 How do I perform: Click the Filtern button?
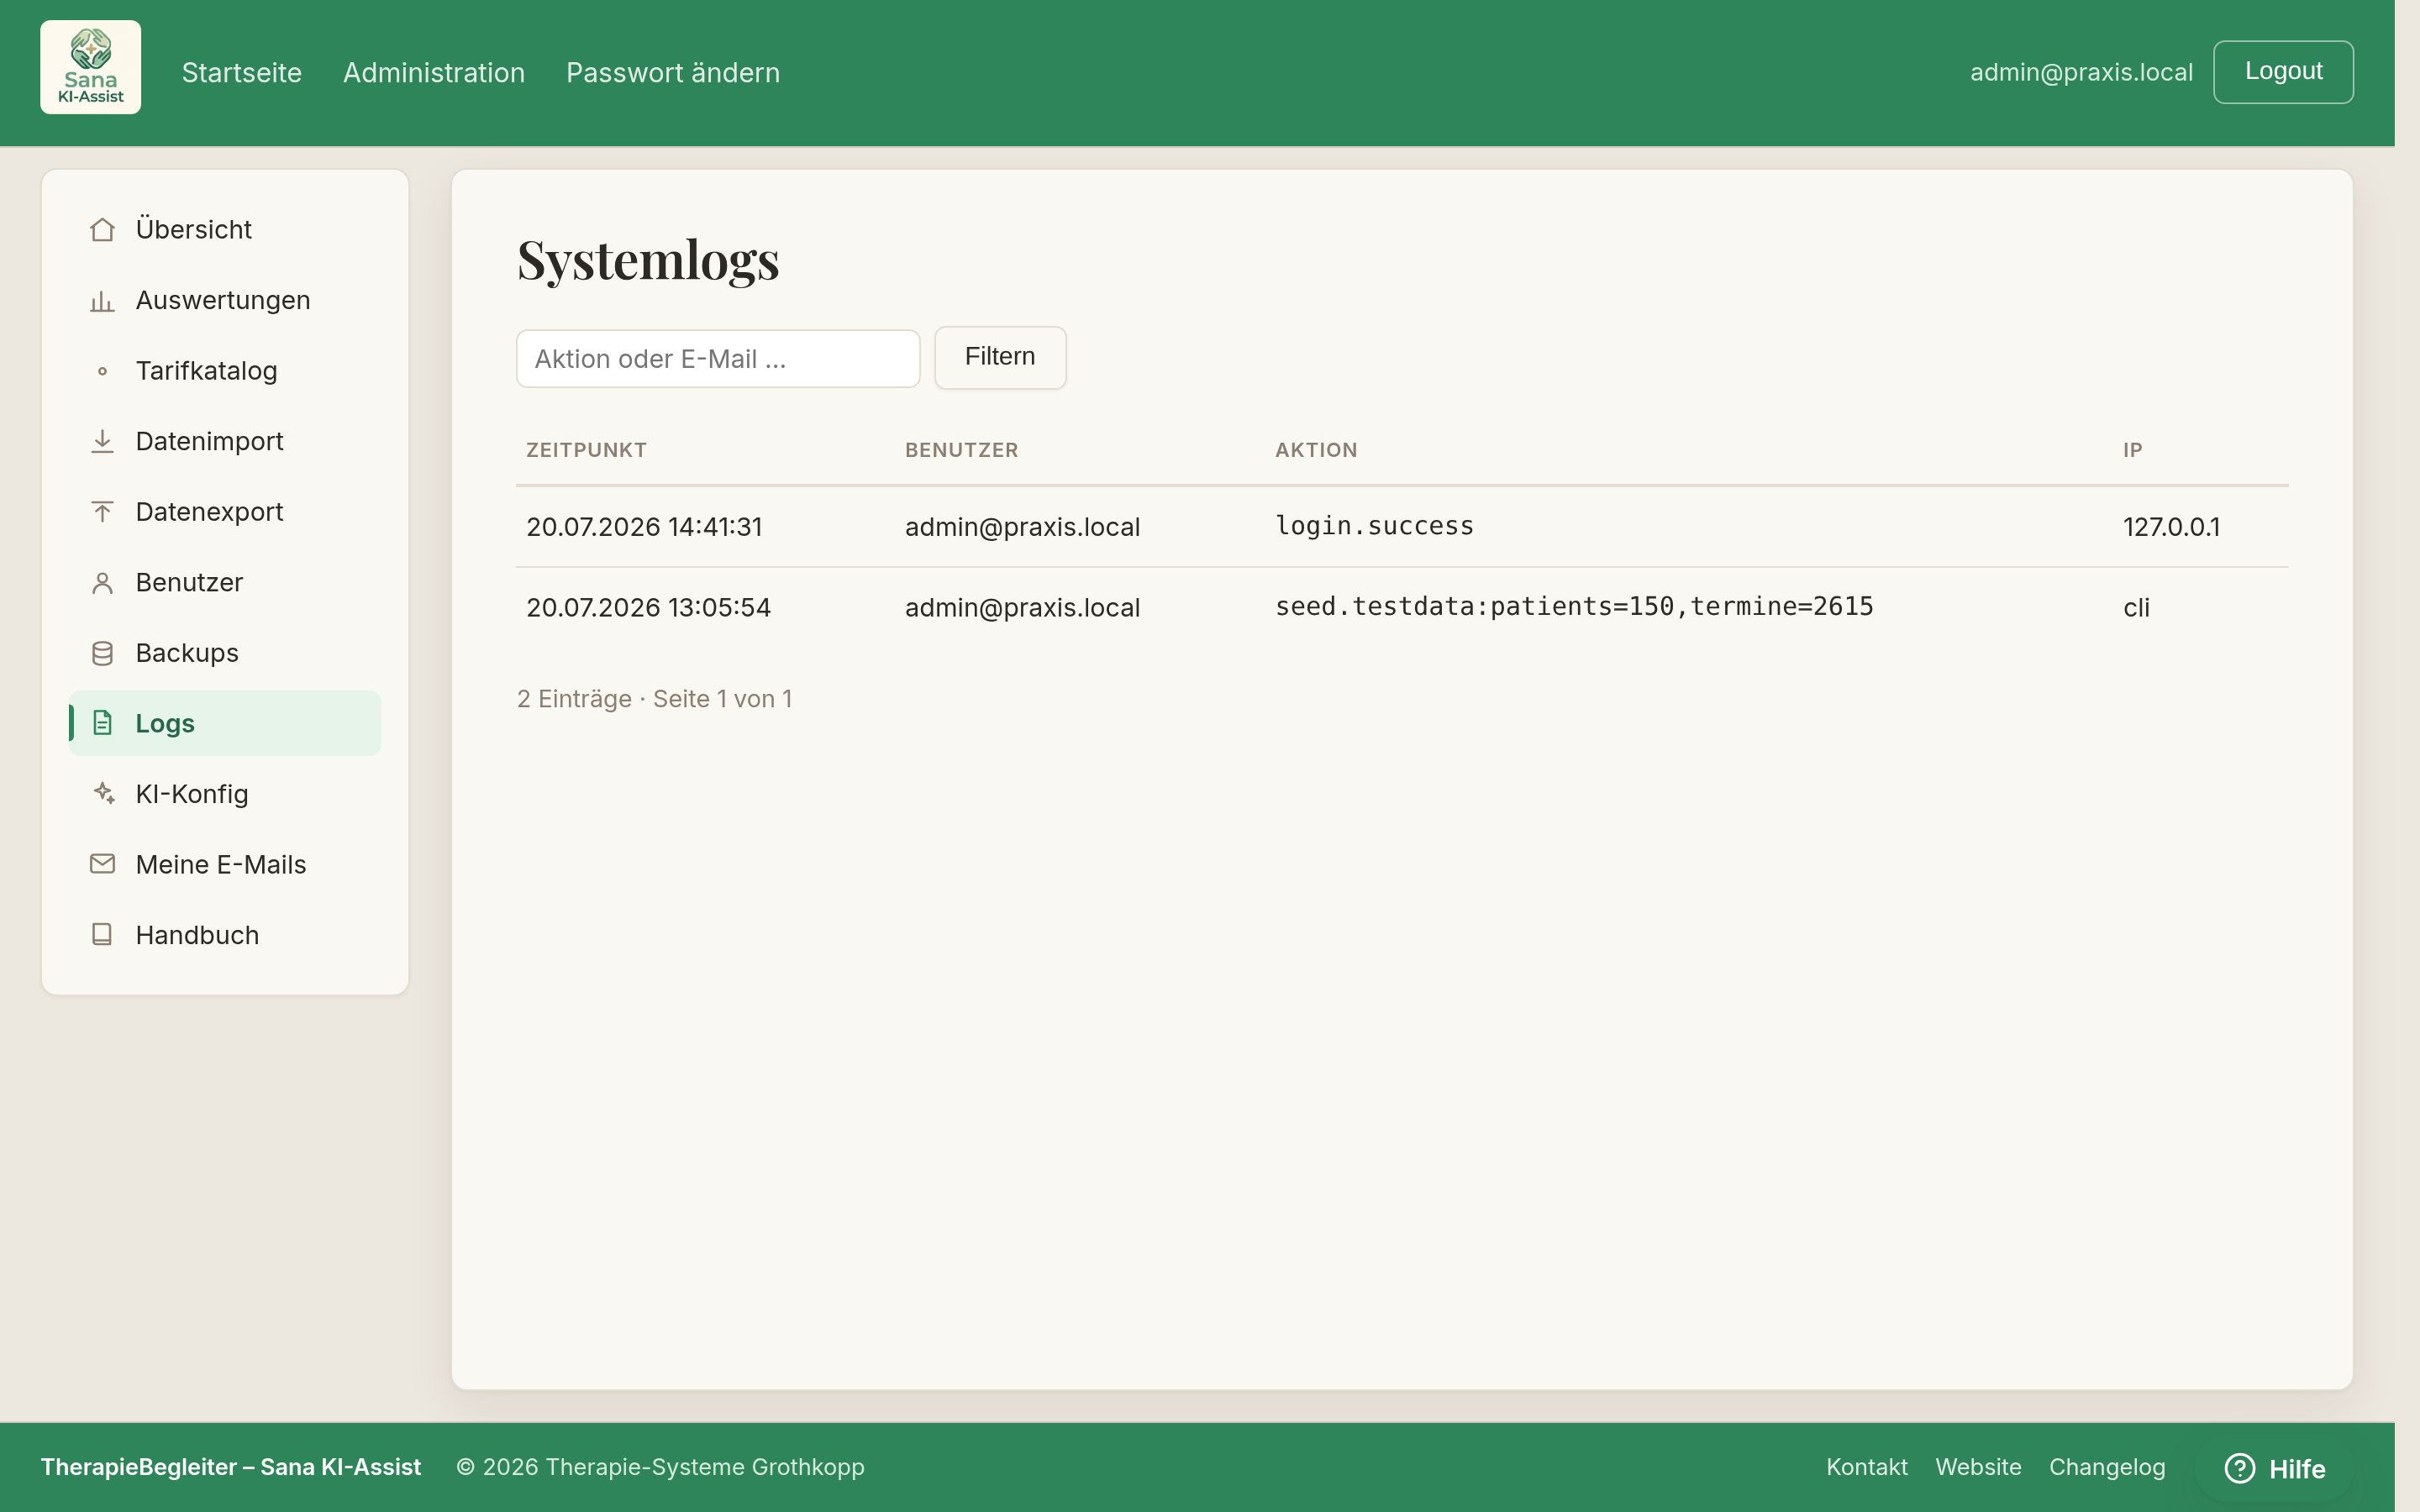click(1000, 357)
